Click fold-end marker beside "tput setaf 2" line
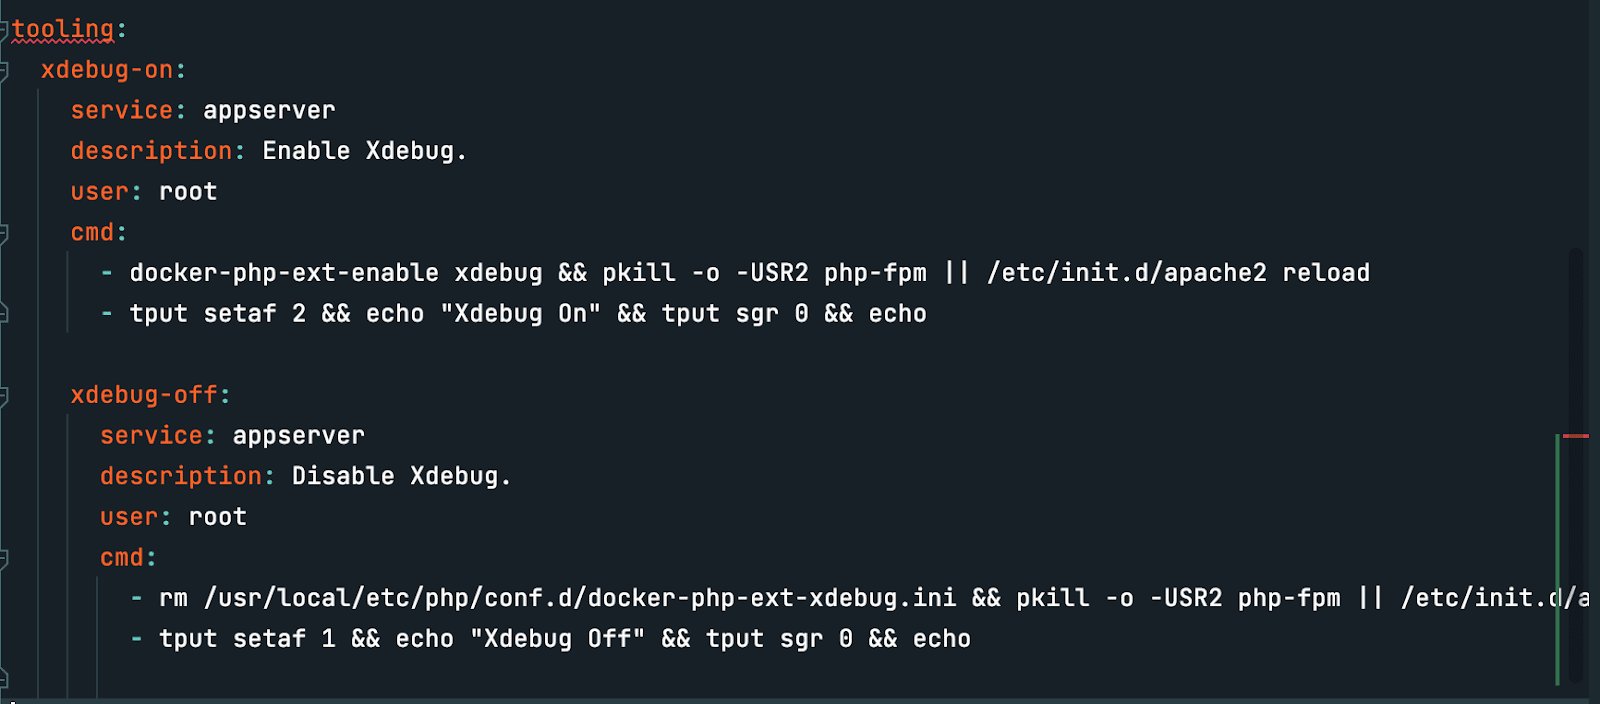The width and height of the screenshot is (1600, 704). coord(4,314)
